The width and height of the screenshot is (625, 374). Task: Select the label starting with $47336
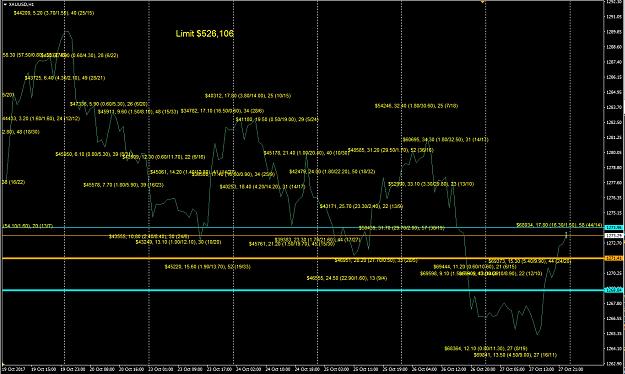click(109, 104)
